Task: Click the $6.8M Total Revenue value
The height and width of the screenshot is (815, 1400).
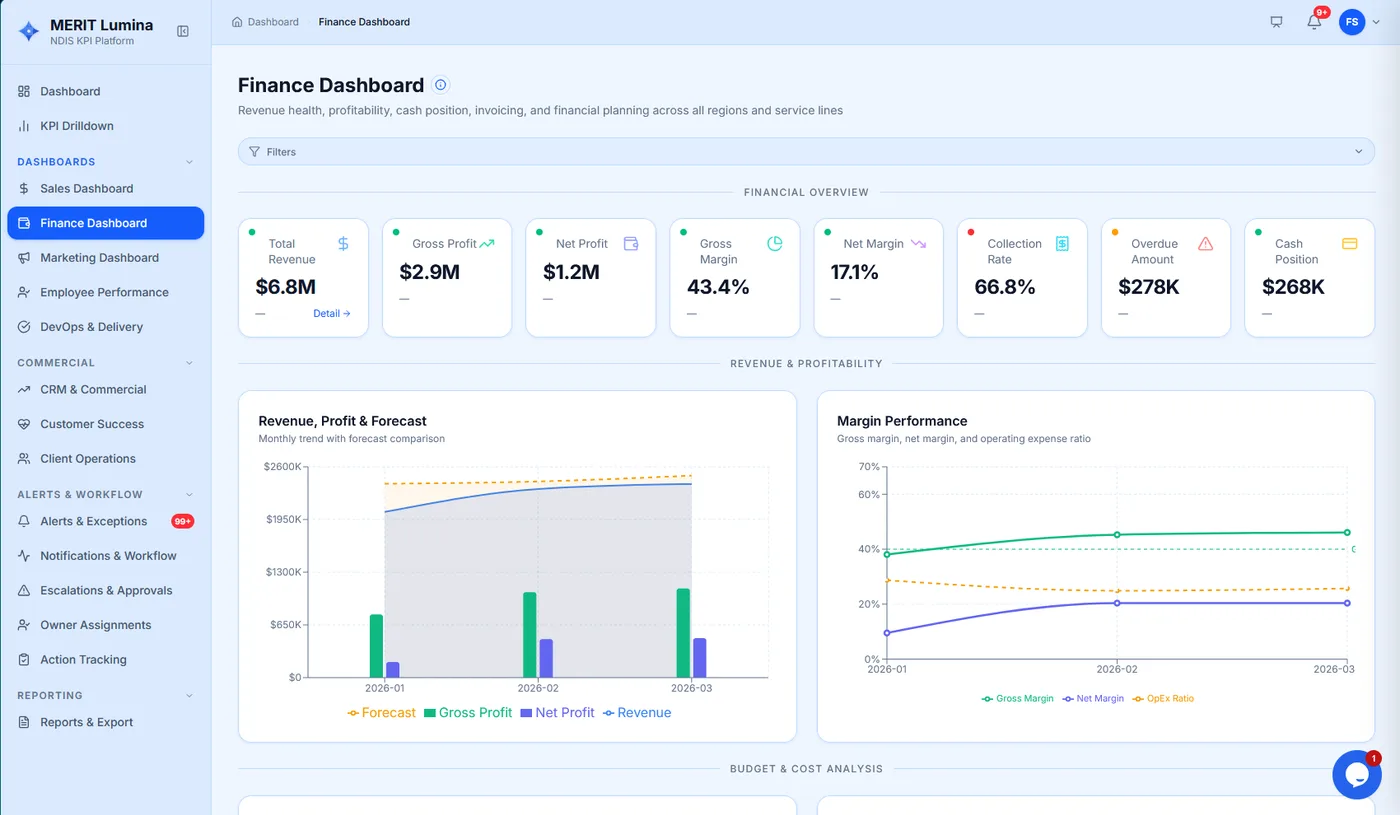Action: [x=286, y=287]
